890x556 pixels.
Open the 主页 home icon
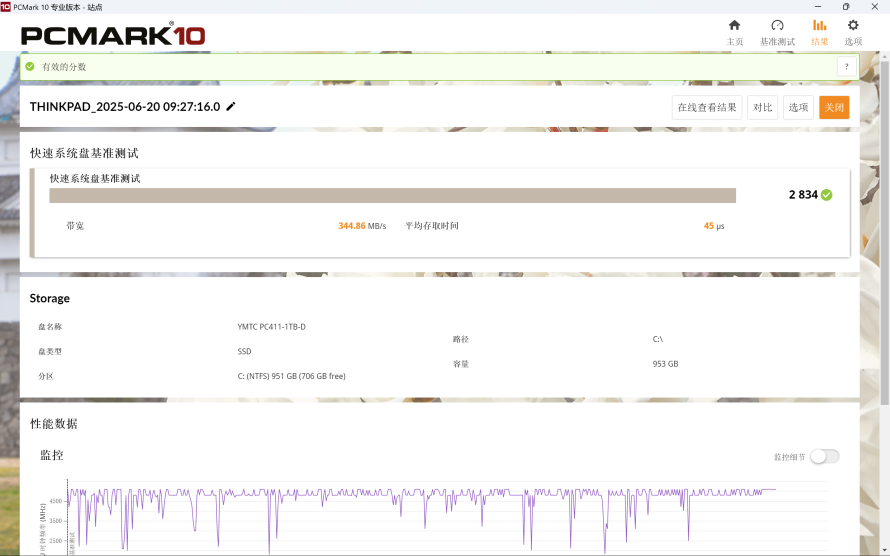734,25
